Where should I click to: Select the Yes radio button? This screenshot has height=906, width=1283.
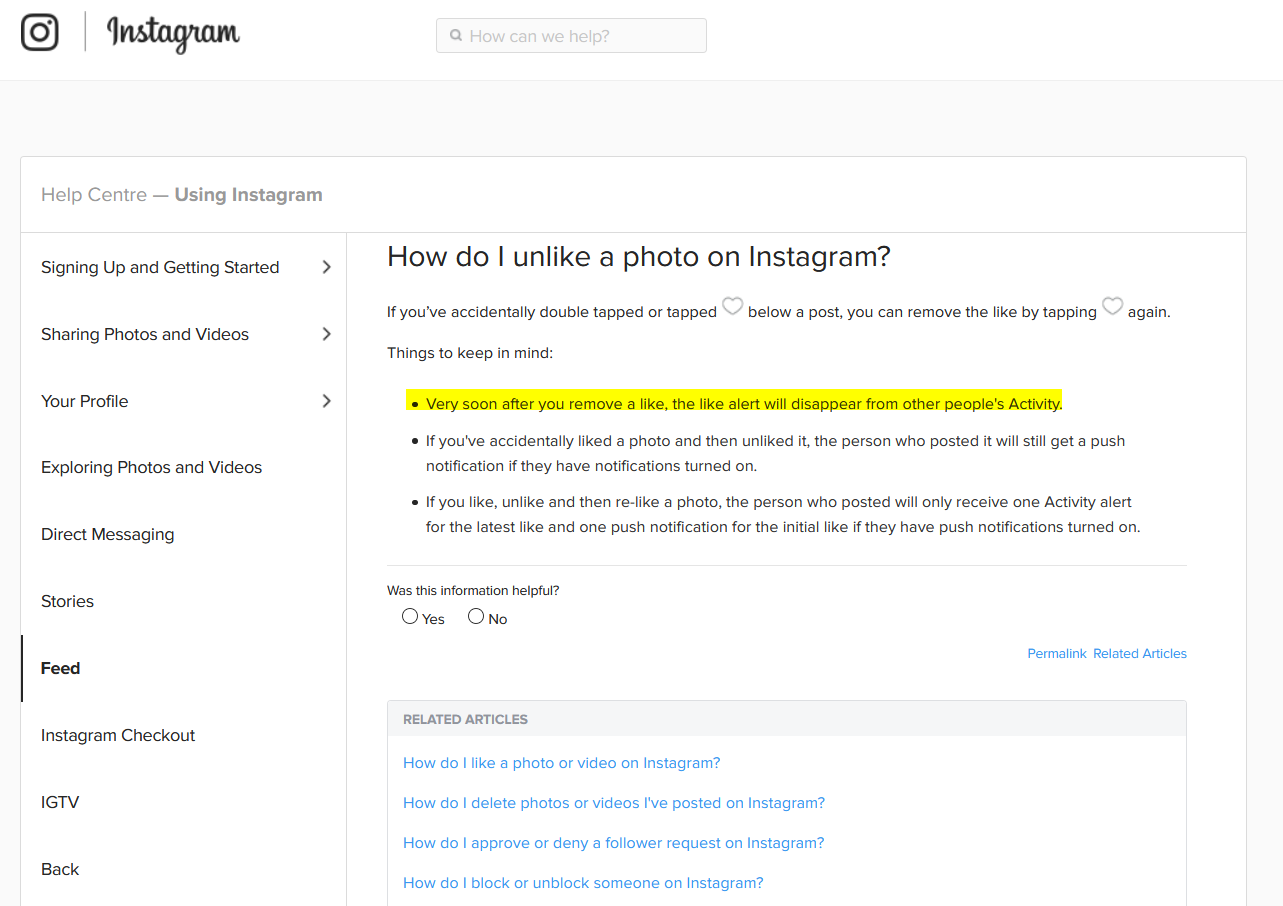pos(410,617)
